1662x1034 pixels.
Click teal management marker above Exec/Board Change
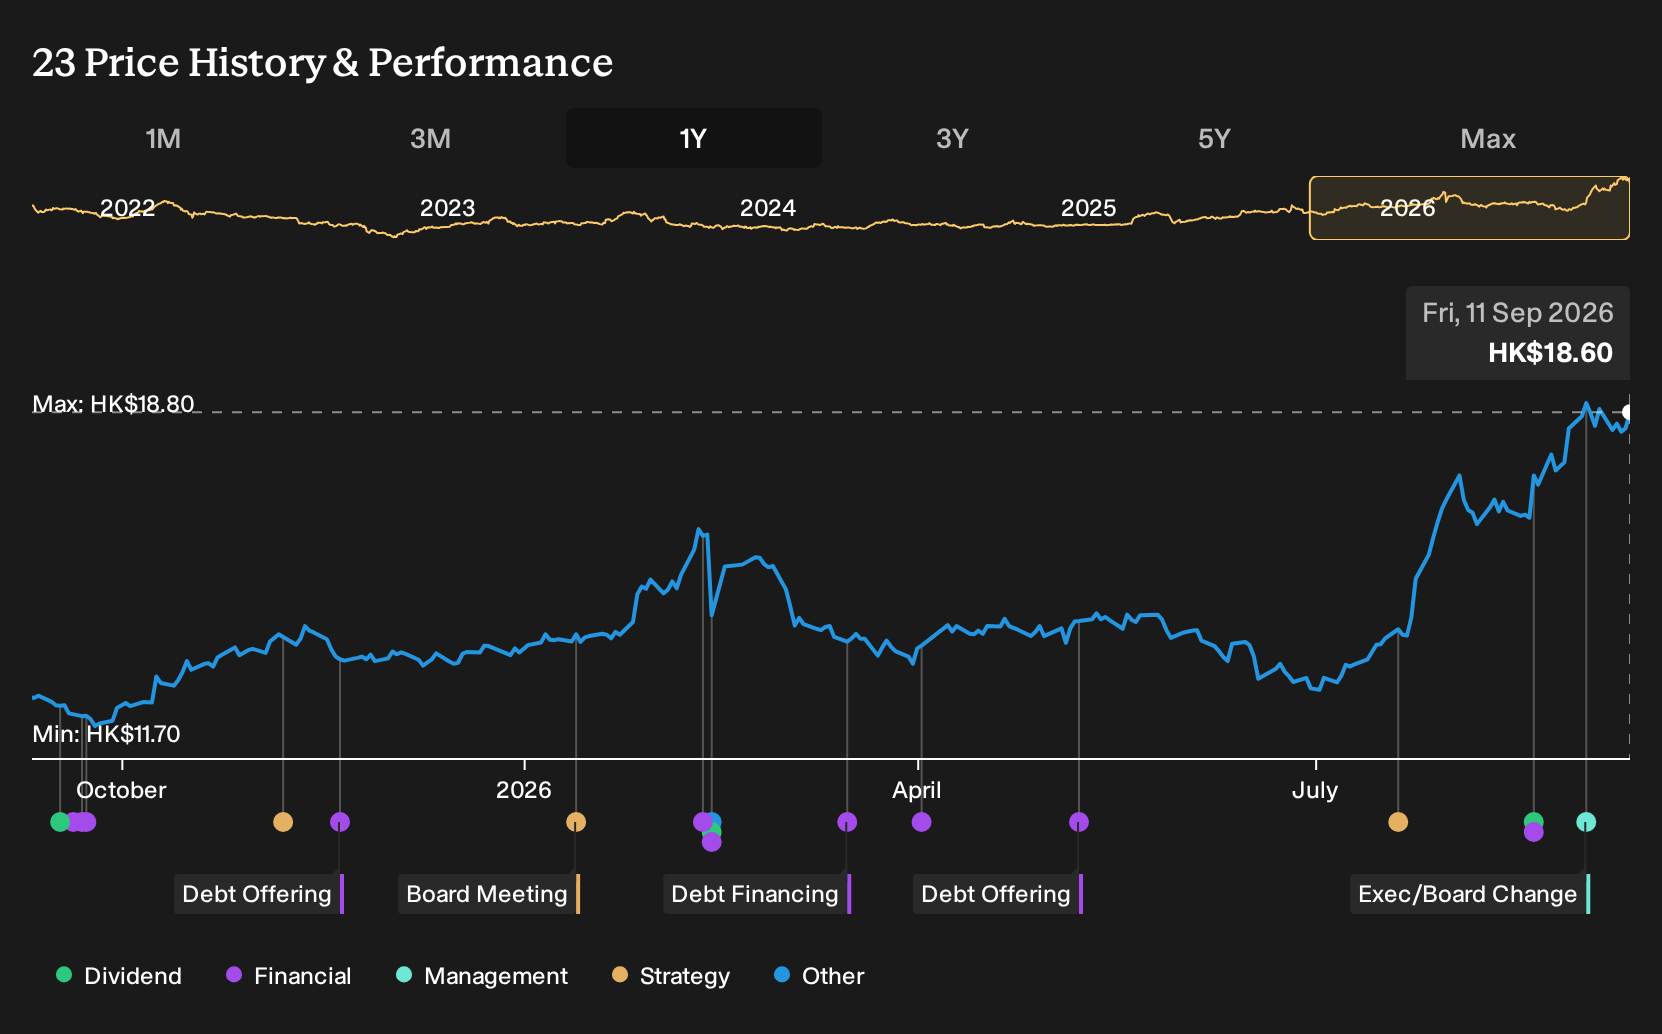1586,822
